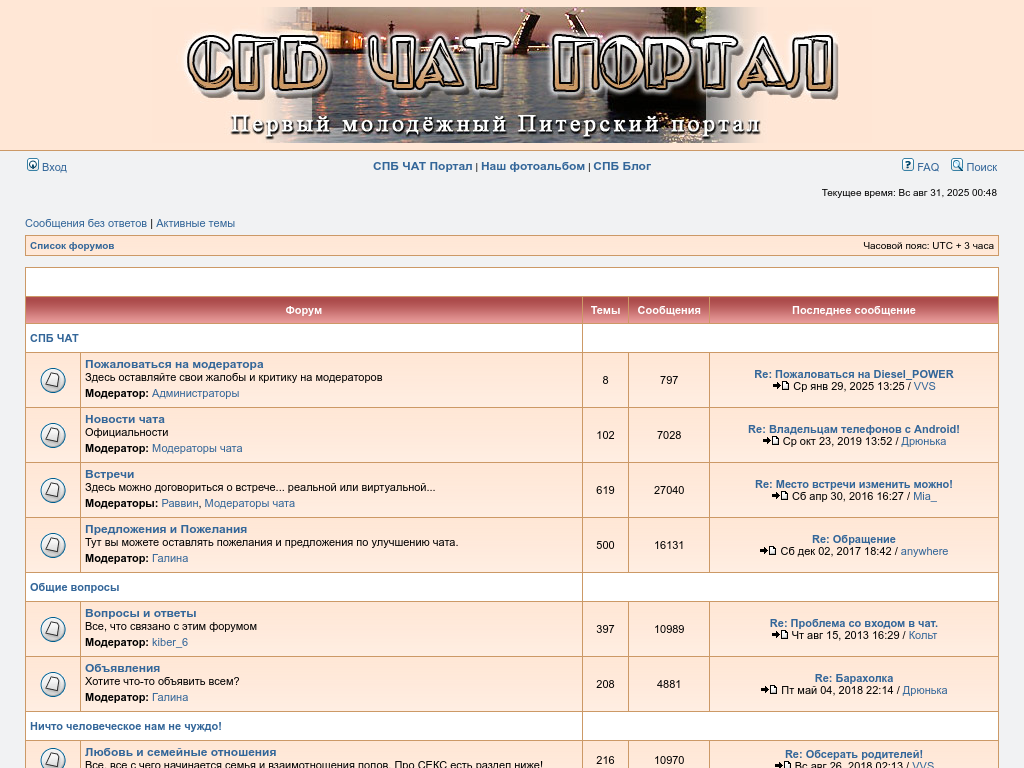This screenshot has width=1024, height=768.
Task: Open latest post icon in Объявления row
Action: point(769,690)
